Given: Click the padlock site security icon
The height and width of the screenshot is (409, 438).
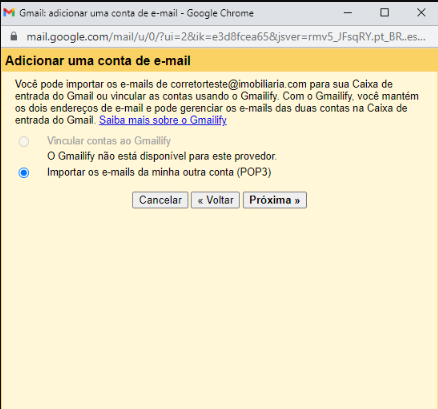Looking at the screenshot, I should (14, 36).
